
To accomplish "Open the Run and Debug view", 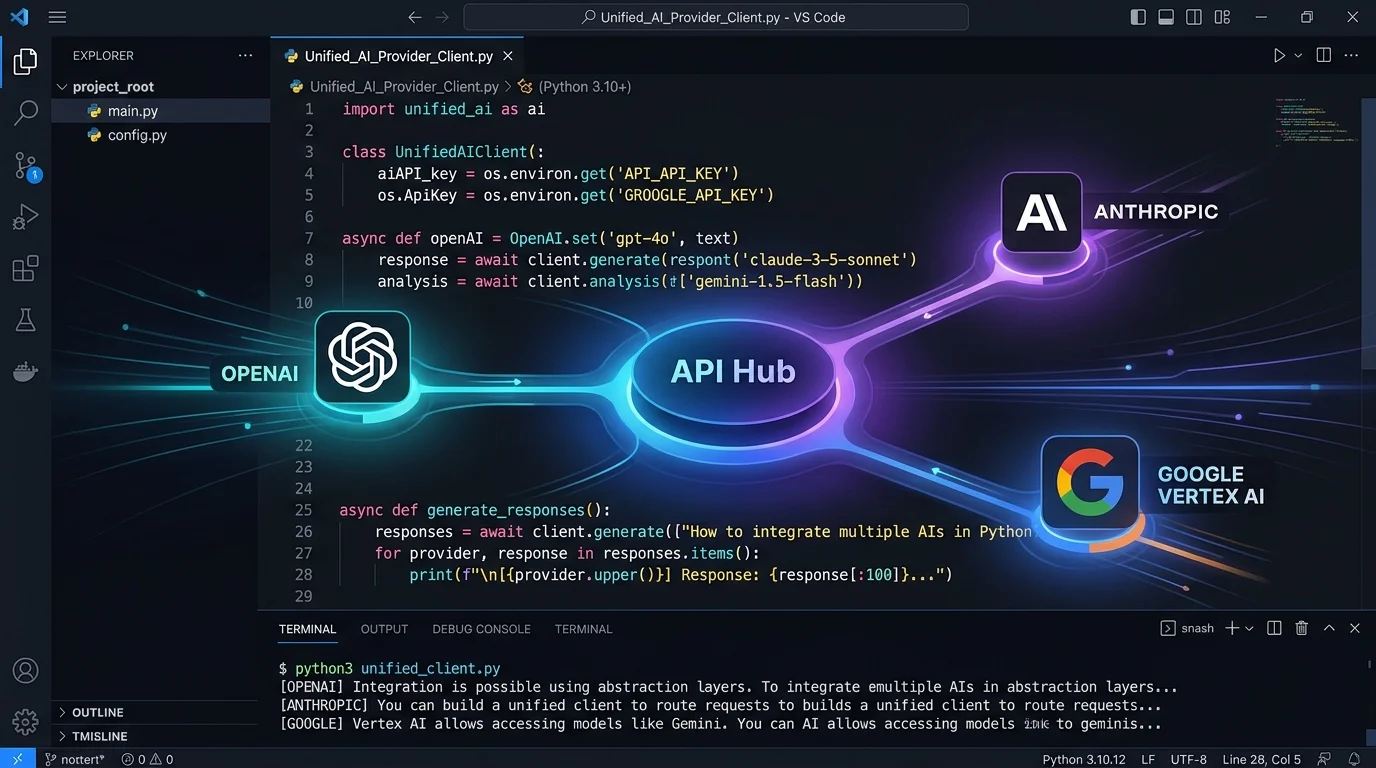I will point(25,216).
